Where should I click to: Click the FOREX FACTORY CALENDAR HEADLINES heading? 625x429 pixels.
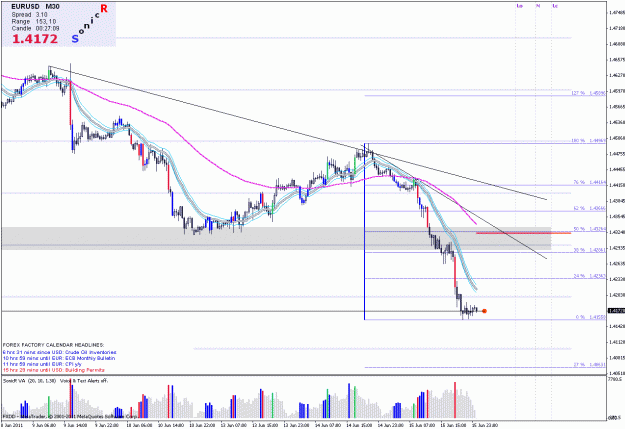pyautogui.click(x=53, y=344)
